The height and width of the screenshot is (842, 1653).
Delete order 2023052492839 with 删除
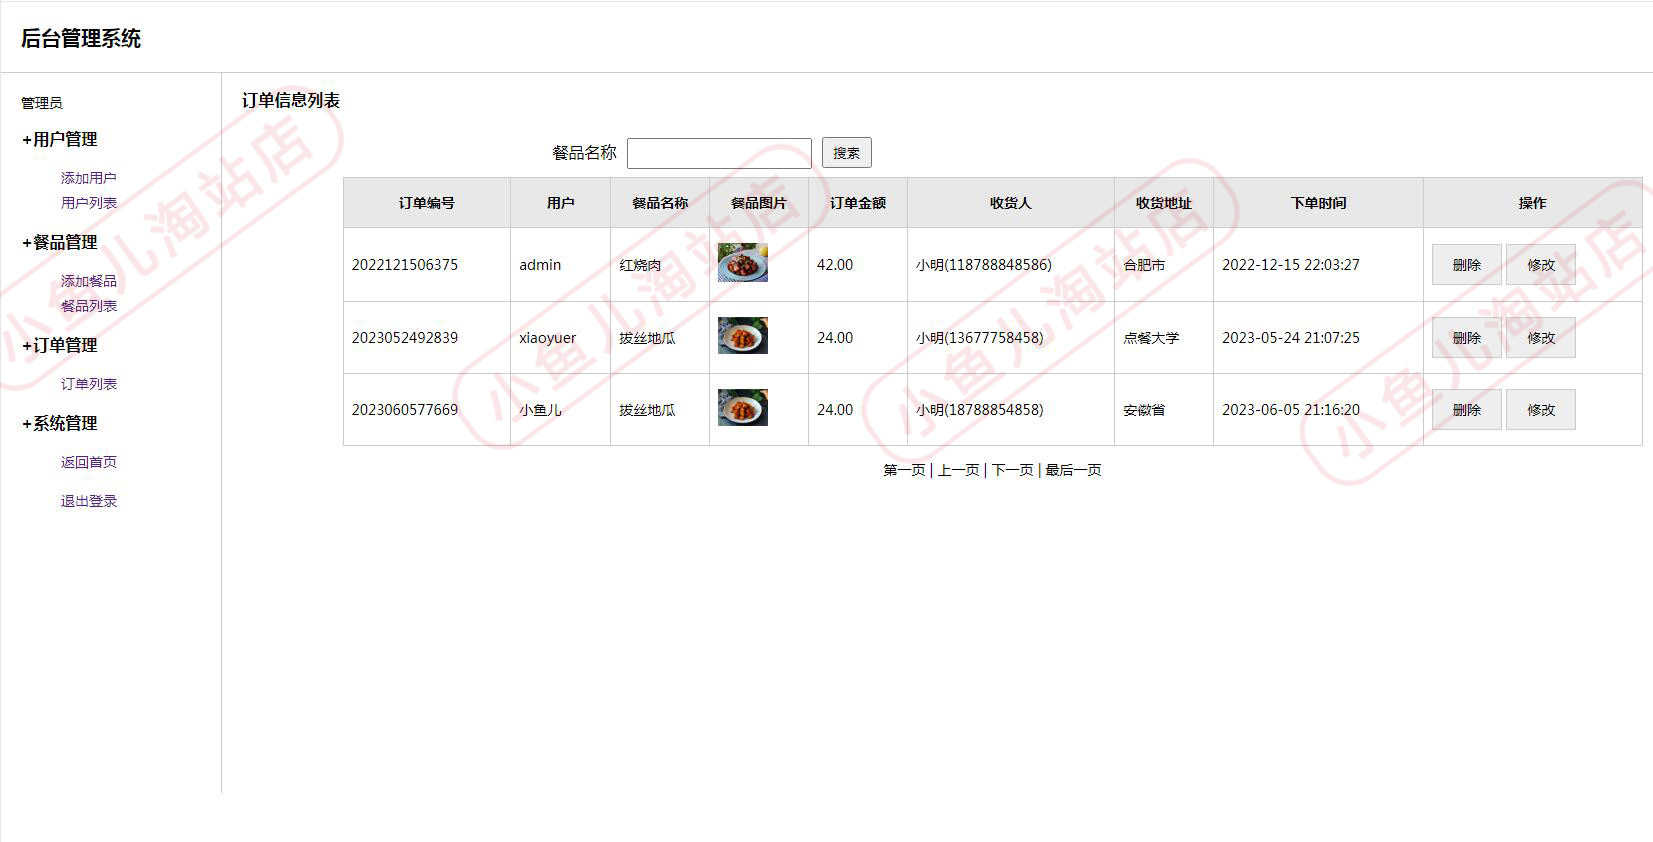point(1467,338)
